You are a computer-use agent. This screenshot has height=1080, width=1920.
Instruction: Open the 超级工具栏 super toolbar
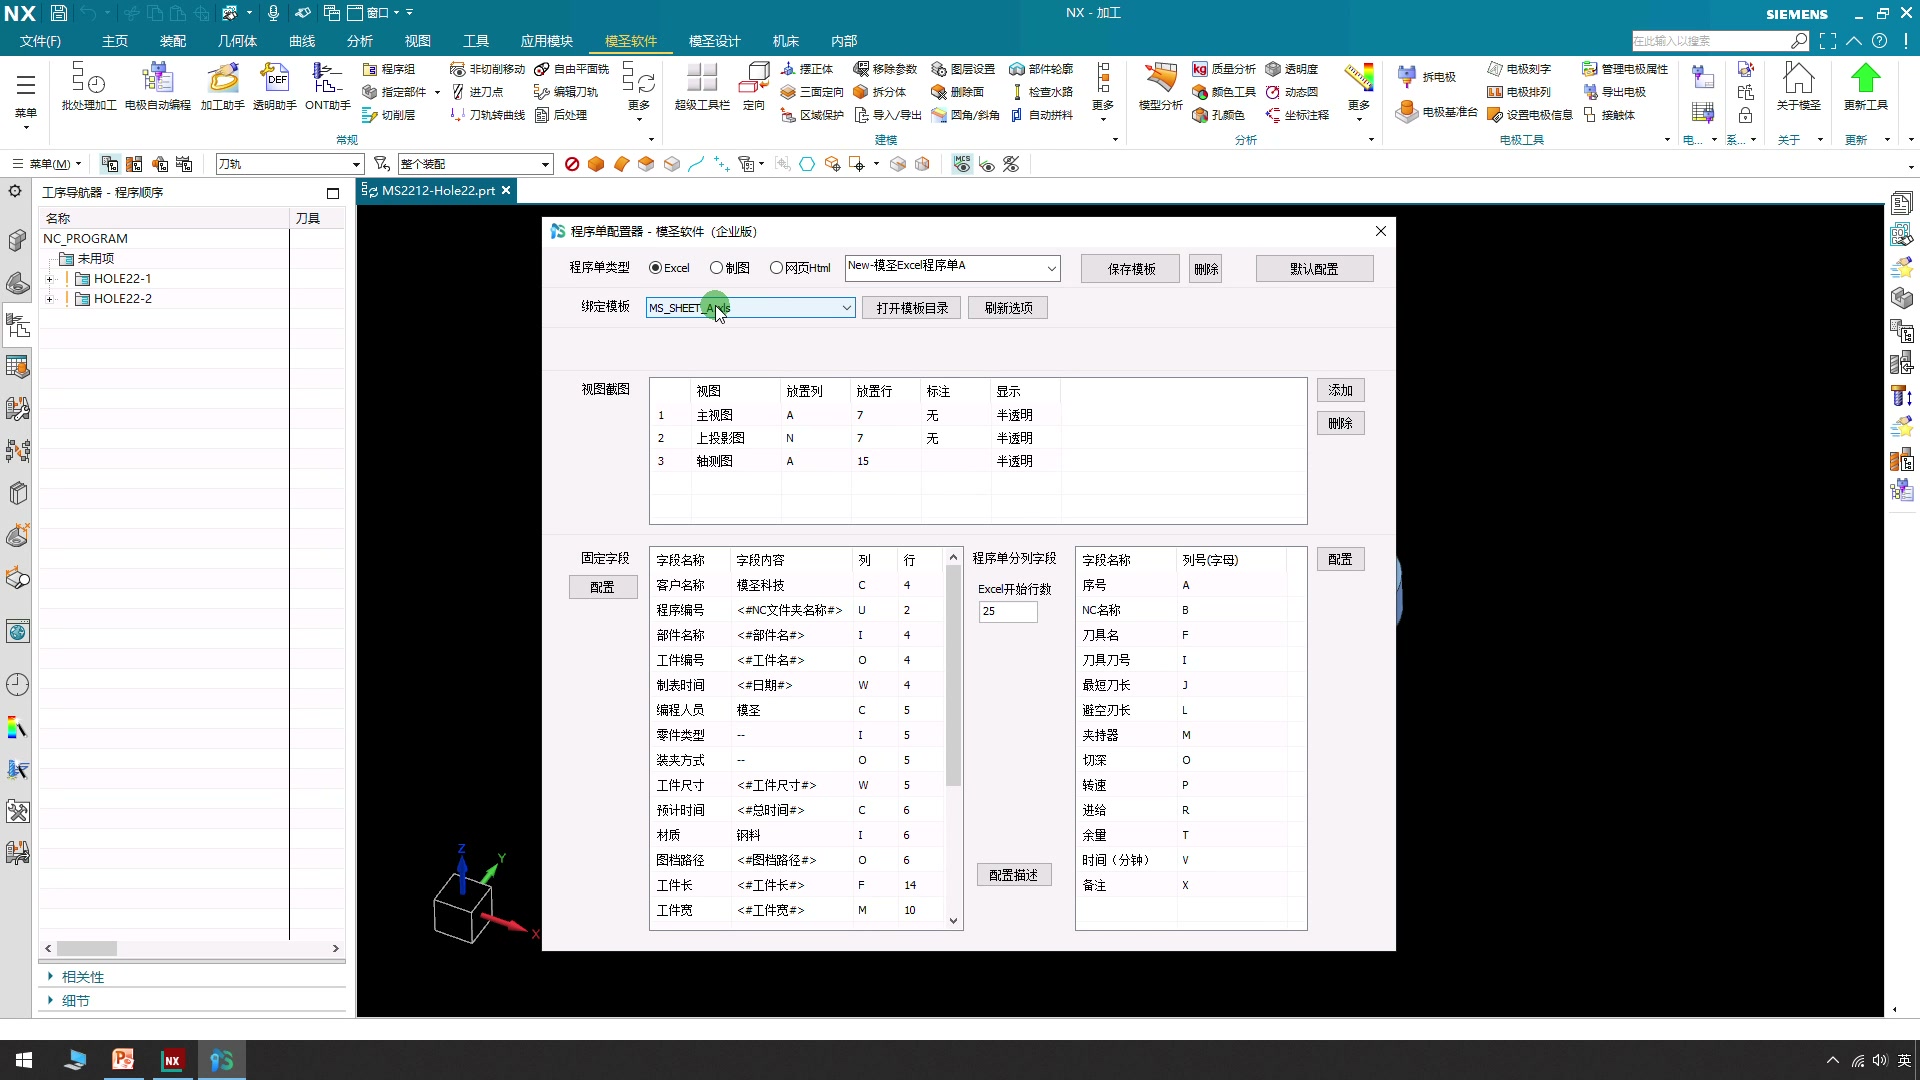702,86
